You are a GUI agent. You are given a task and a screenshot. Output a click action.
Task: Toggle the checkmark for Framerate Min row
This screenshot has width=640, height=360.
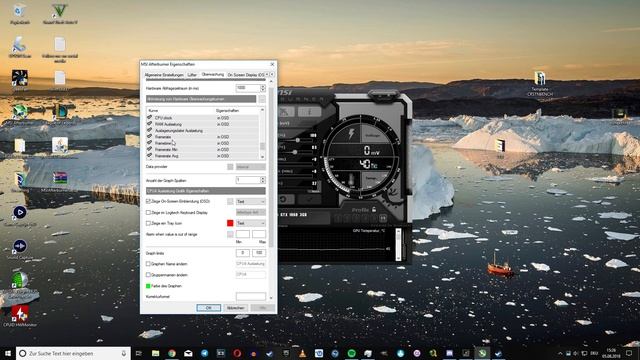(149, 149)
